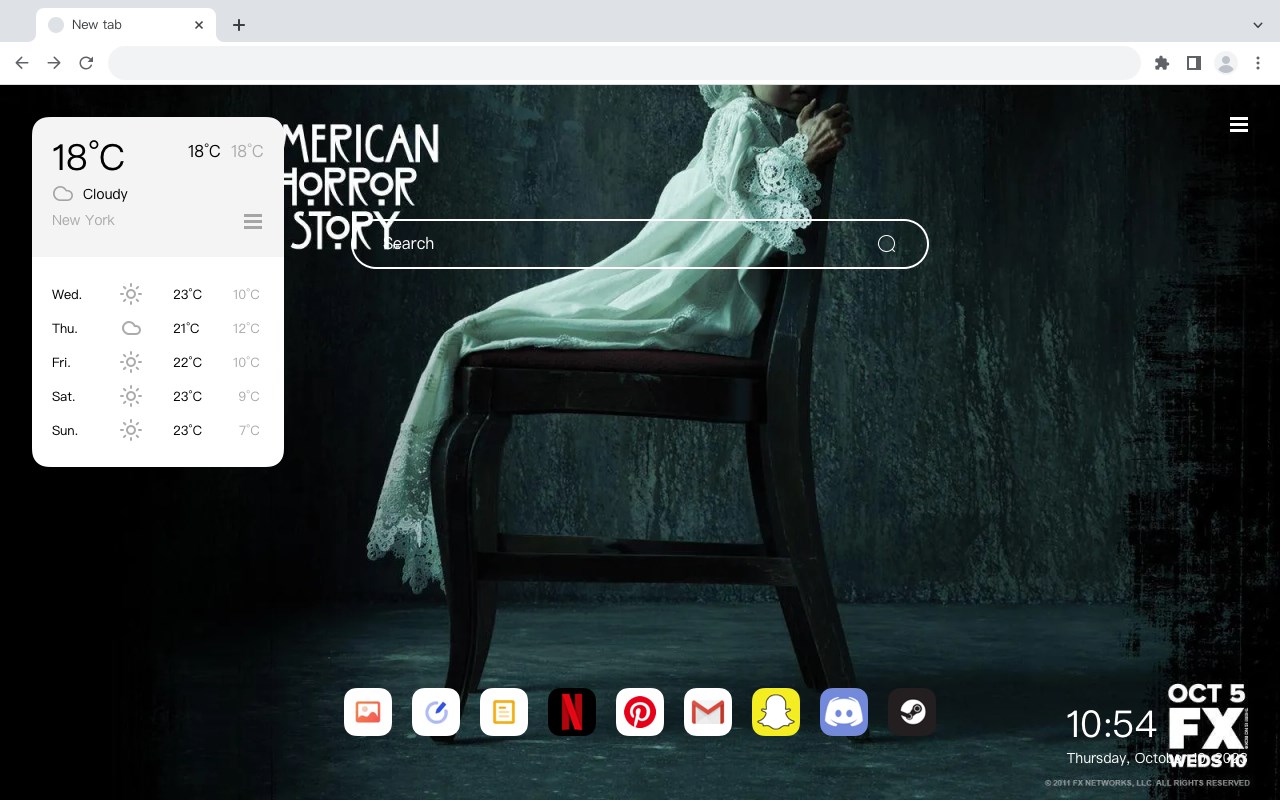Viewport: 1280px width, 800px height.
Task: Click Thursday's cloud forecast icon
Action: (131, 328)
